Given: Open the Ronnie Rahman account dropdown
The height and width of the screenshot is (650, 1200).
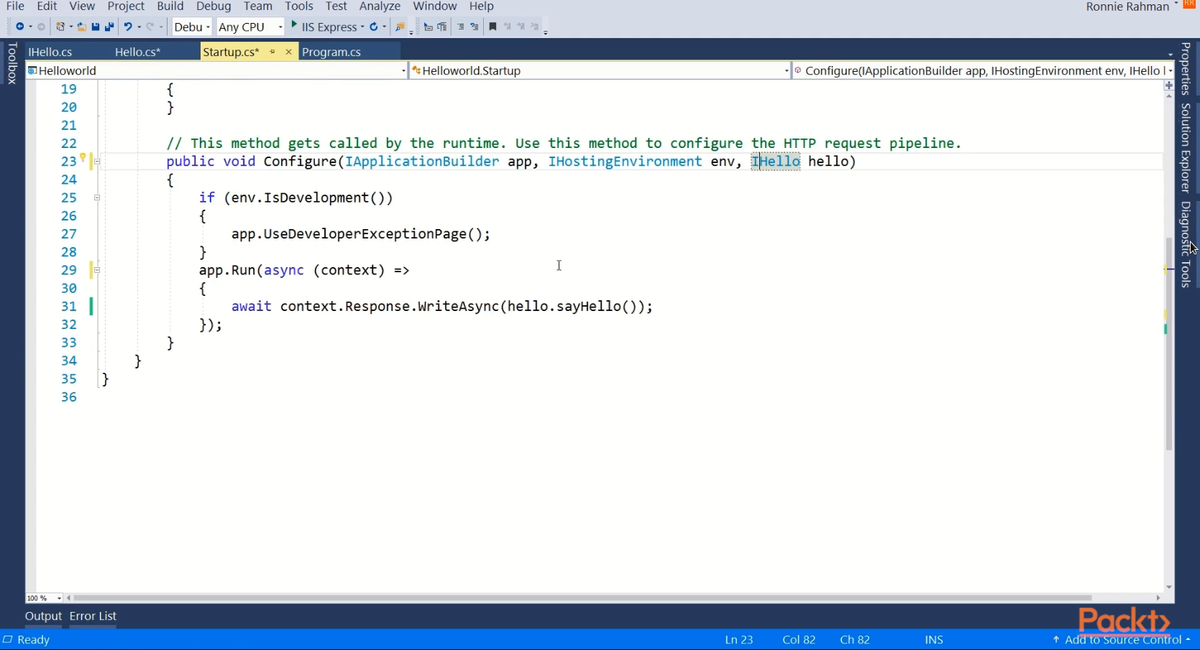Looking at the screenshot, I should [x=1132, y=7].
